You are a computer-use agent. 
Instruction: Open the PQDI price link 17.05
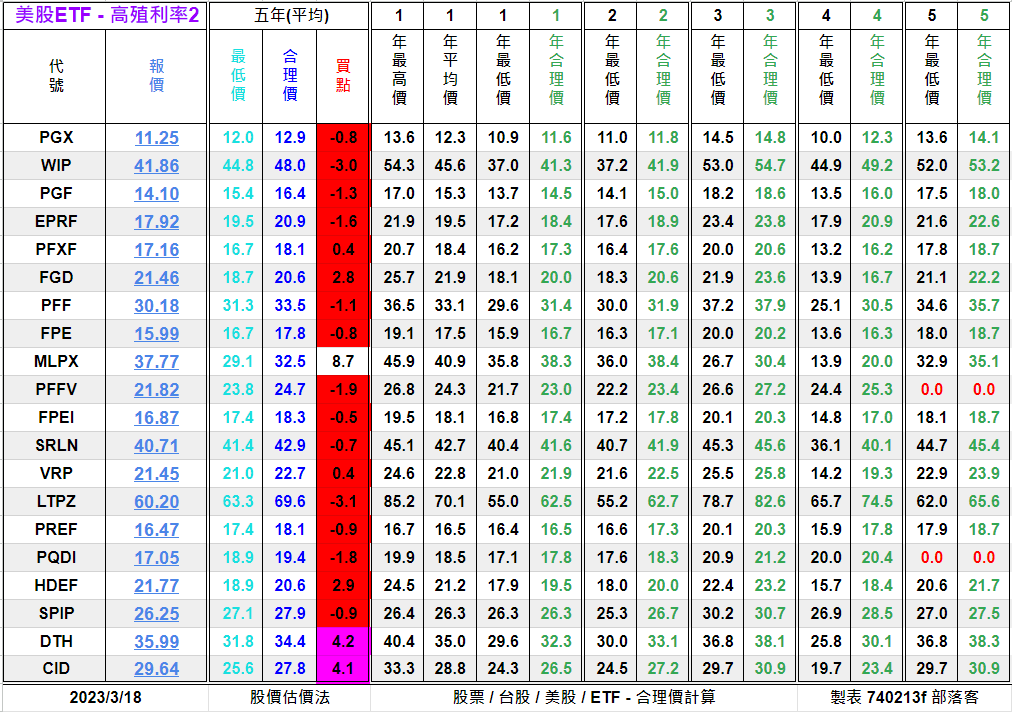(157, 558)
